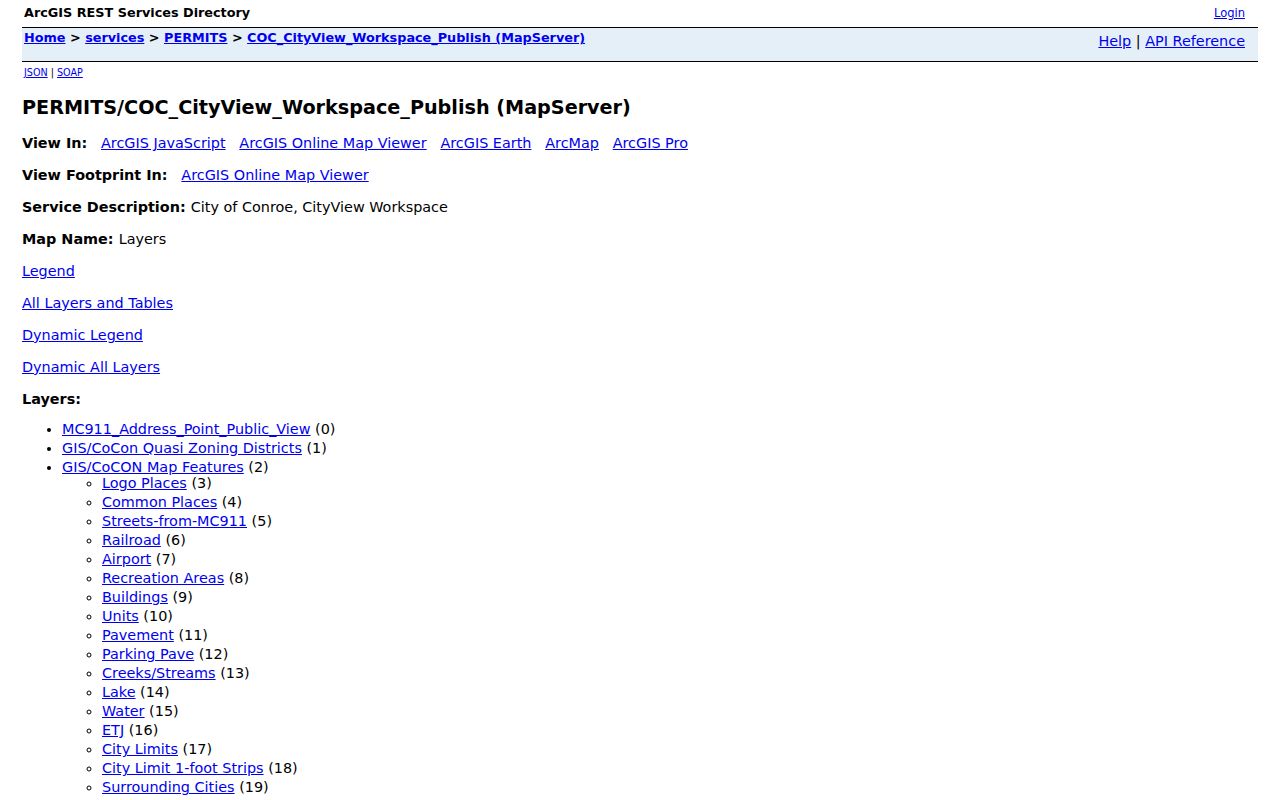Open the Water layer
This screenshot has width=1280, height=800.
(123, 711)
